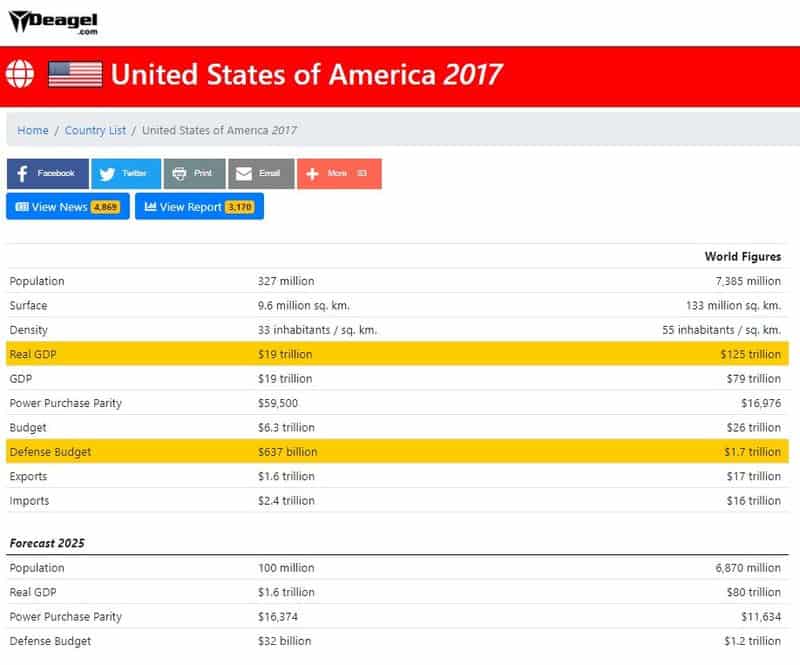
Task: Click the United States of America 2017 title
Action: click(306, 75)
